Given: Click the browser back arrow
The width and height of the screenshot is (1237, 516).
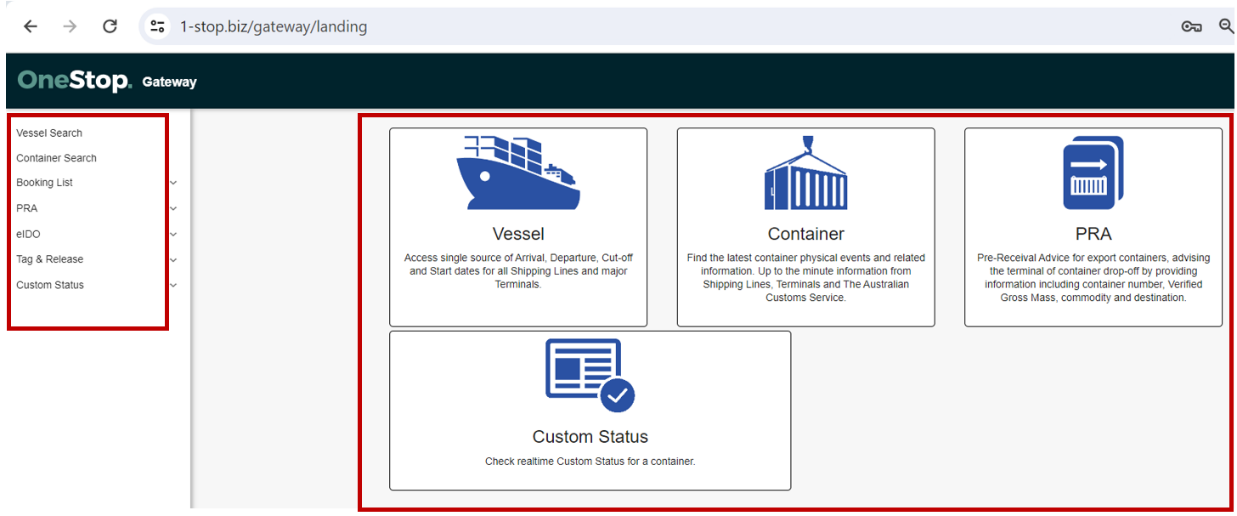Looking at the screenshot, I should tap(31, 27).
